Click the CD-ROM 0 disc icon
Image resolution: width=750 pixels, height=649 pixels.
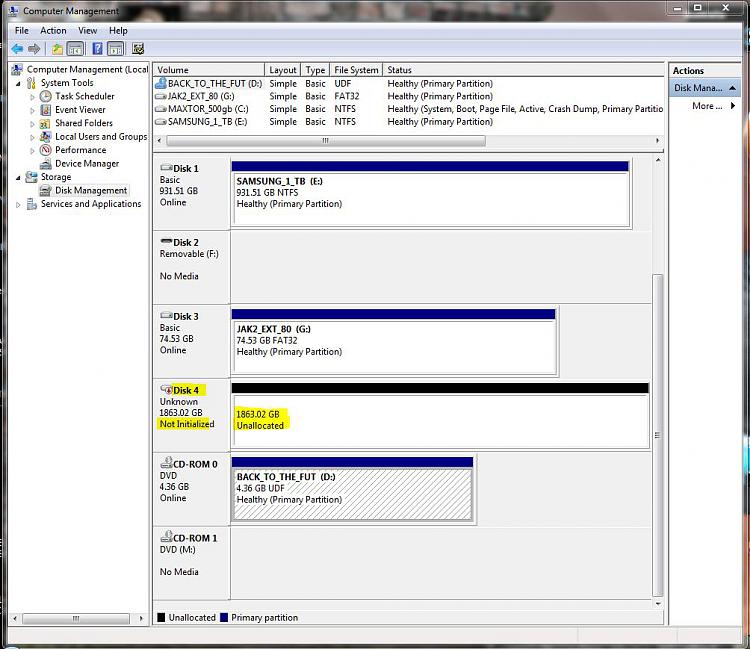[x=166, y=462]
